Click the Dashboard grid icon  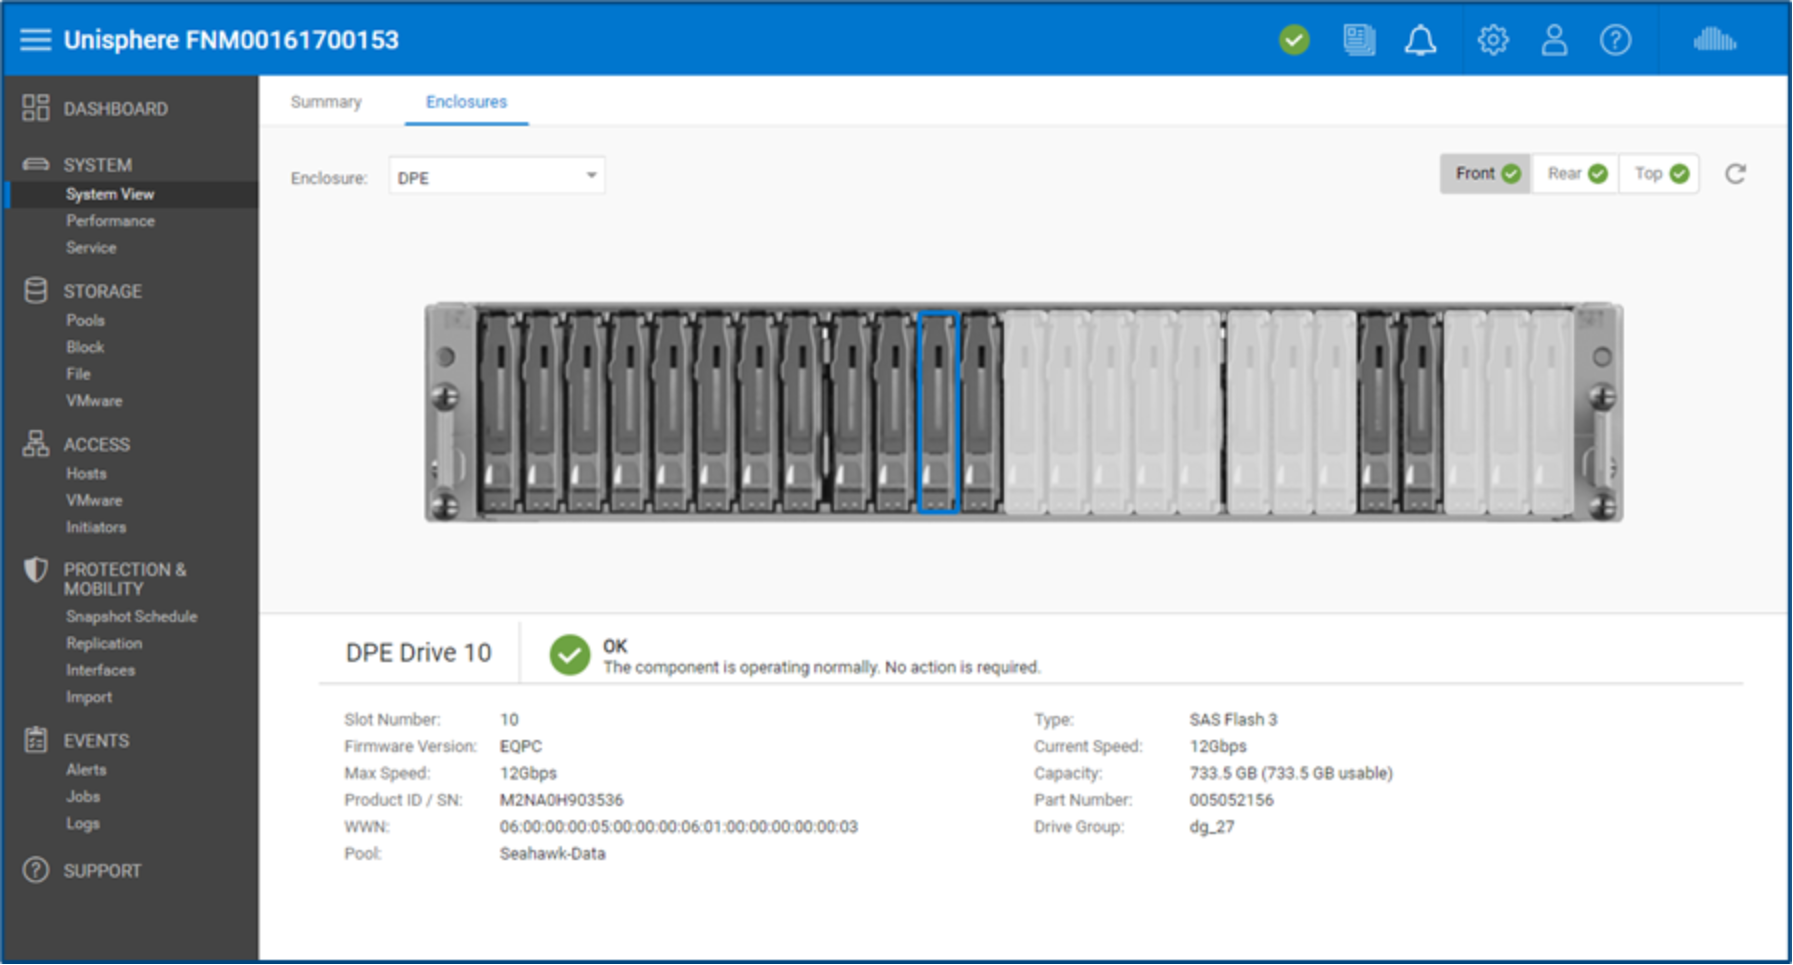pos(36,108)
